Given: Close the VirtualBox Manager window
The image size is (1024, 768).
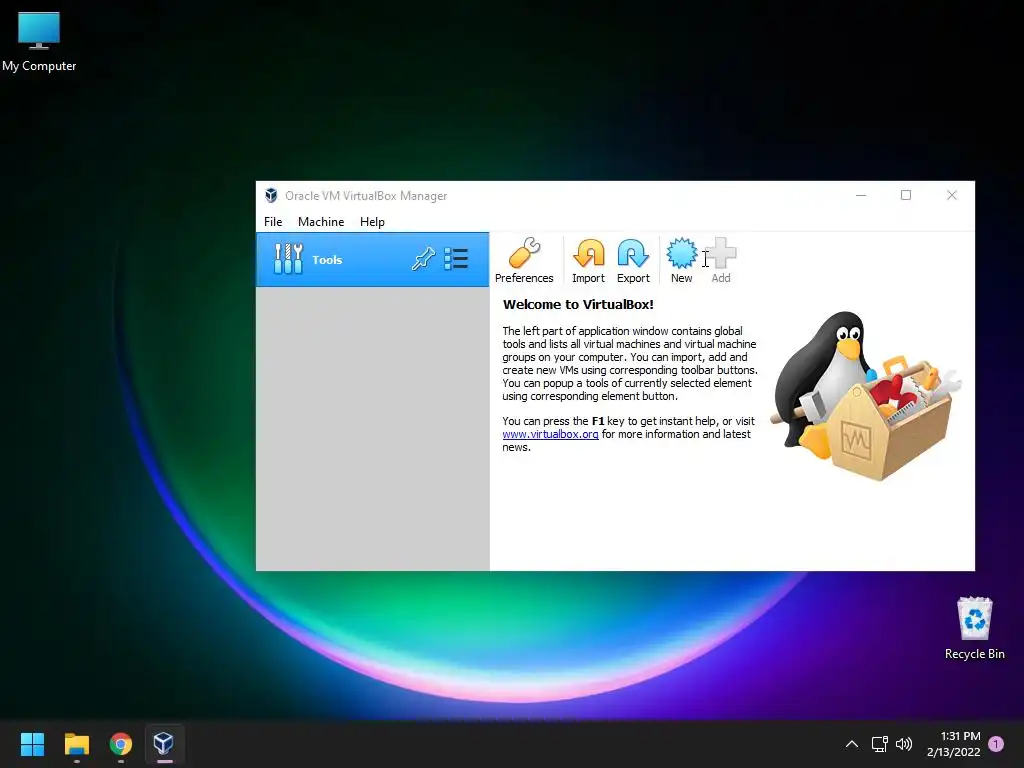Looking at the screenshot, I should click(952, 195).
